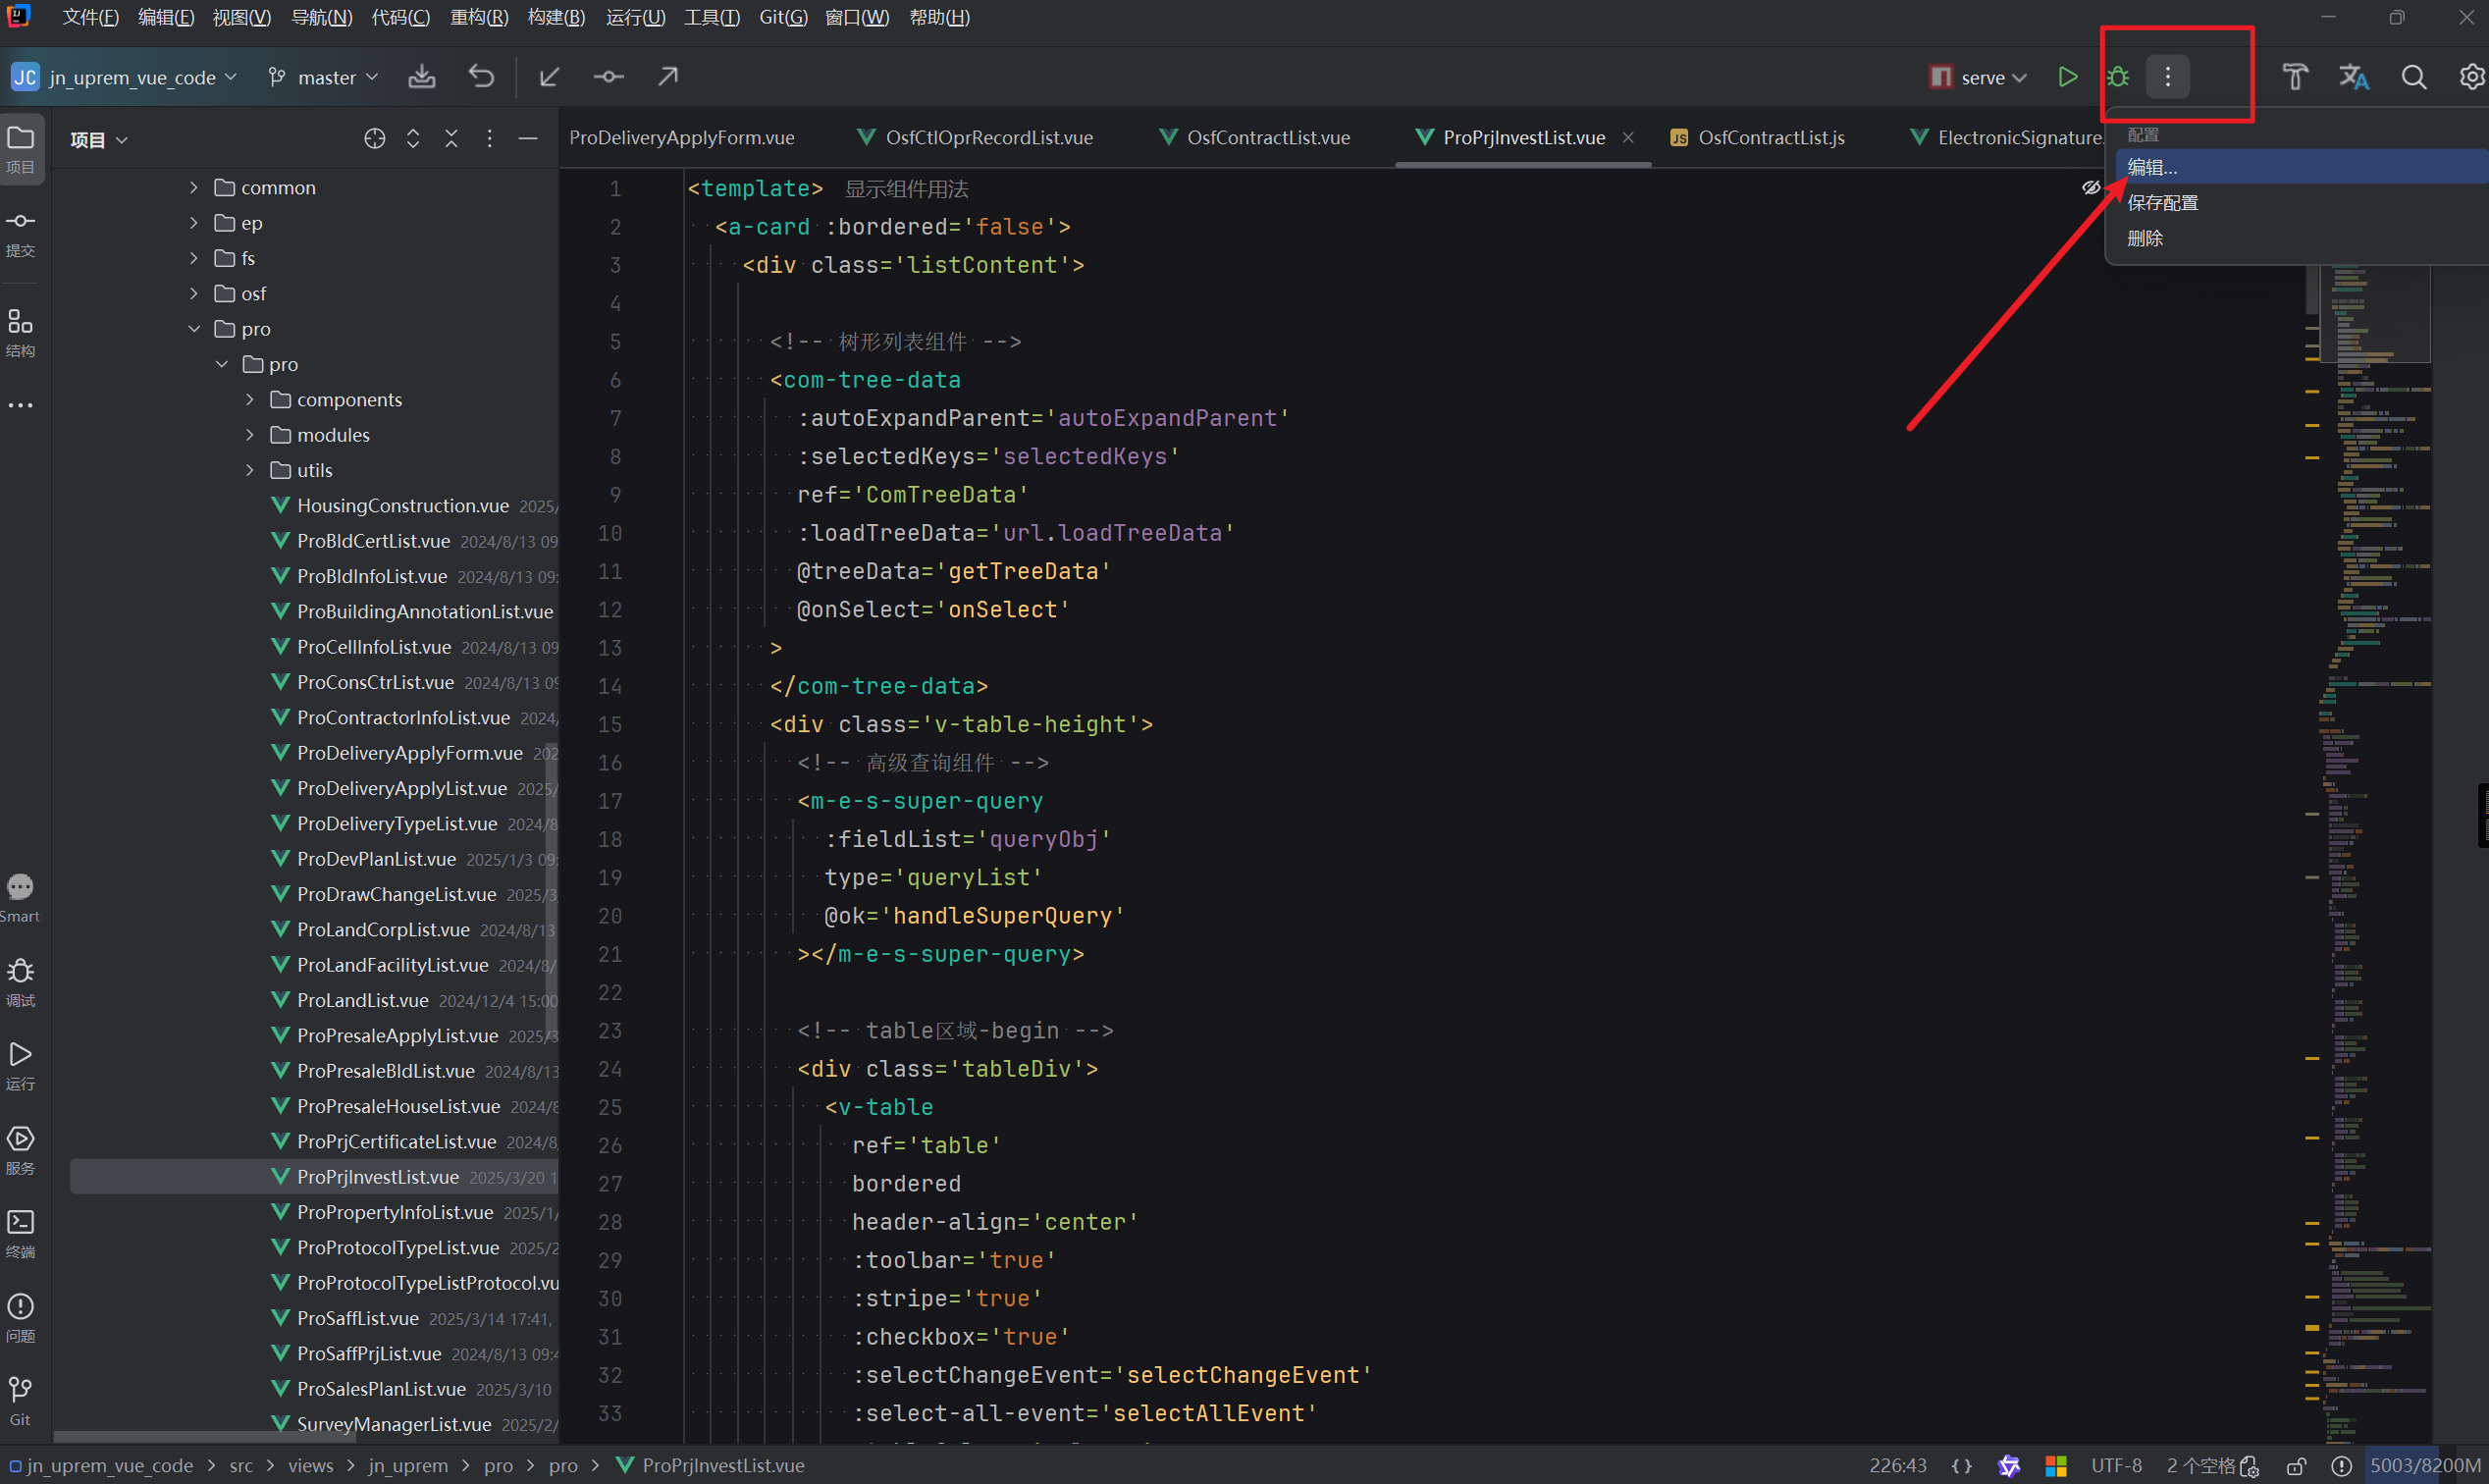This screenshot has height=1484, width=2489.
Task: Open the Problems tool window
Action: pyautogui.click(x=20, y=1307)
